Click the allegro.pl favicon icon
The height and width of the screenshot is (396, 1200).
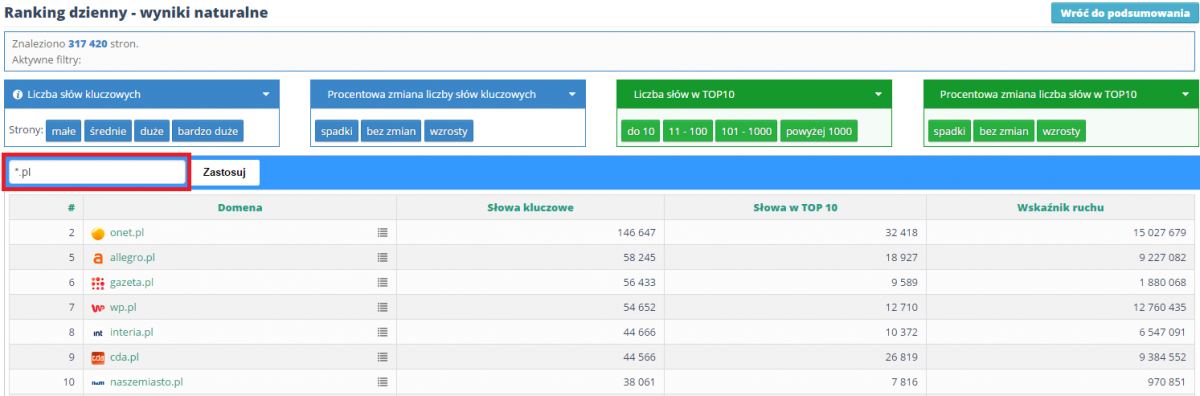point(98,258)
